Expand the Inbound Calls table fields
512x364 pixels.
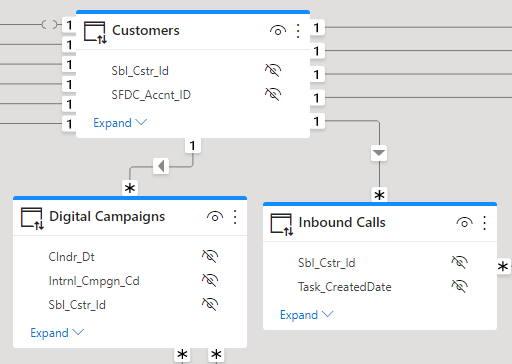coord(307,315)
